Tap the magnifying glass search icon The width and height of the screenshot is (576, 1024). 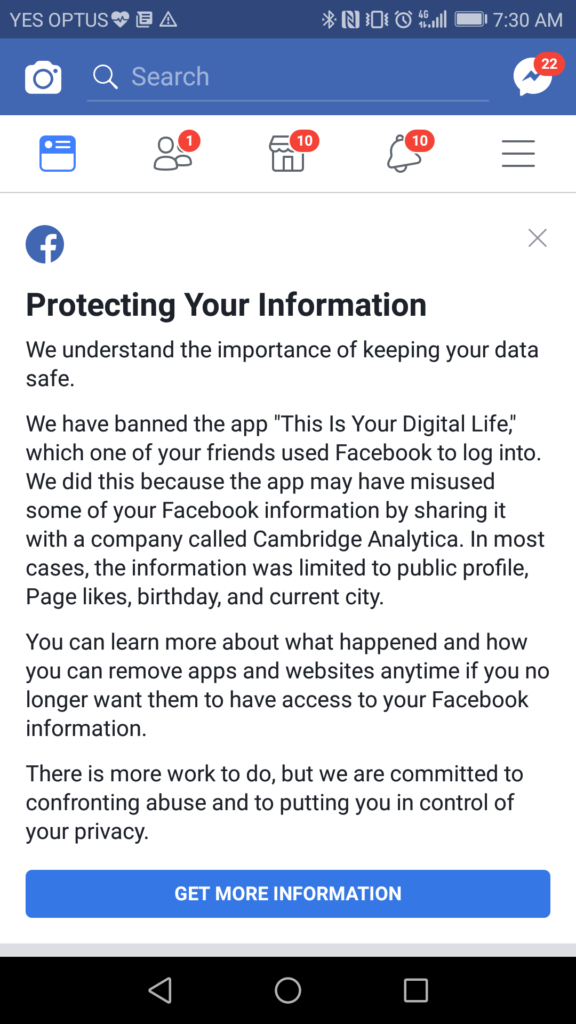105,77
